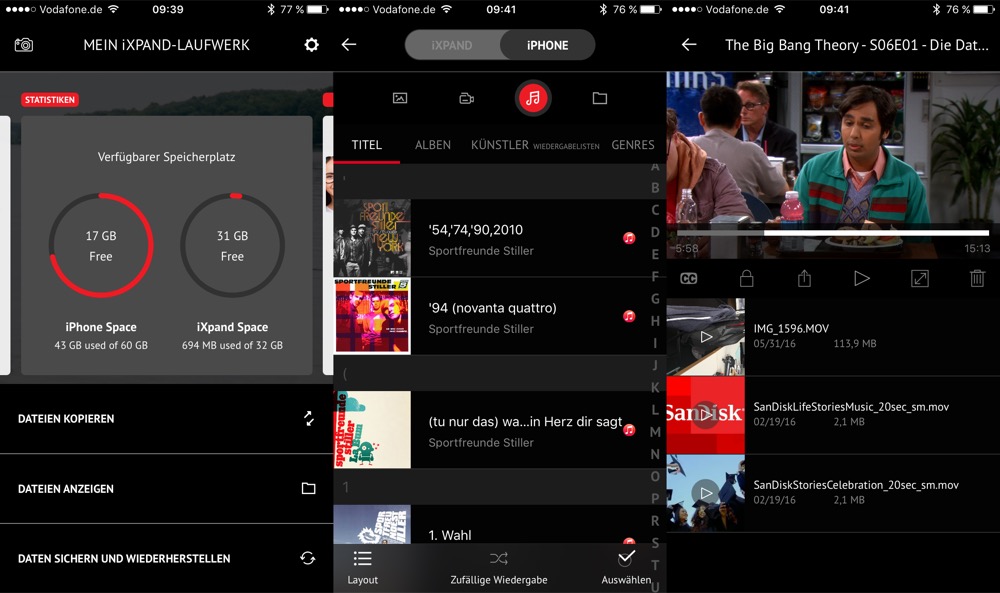The width and height of the screenshot is (1000, 593).
Task: Go back from The Big Bang Theory video
Action: (x=689, y=45)
